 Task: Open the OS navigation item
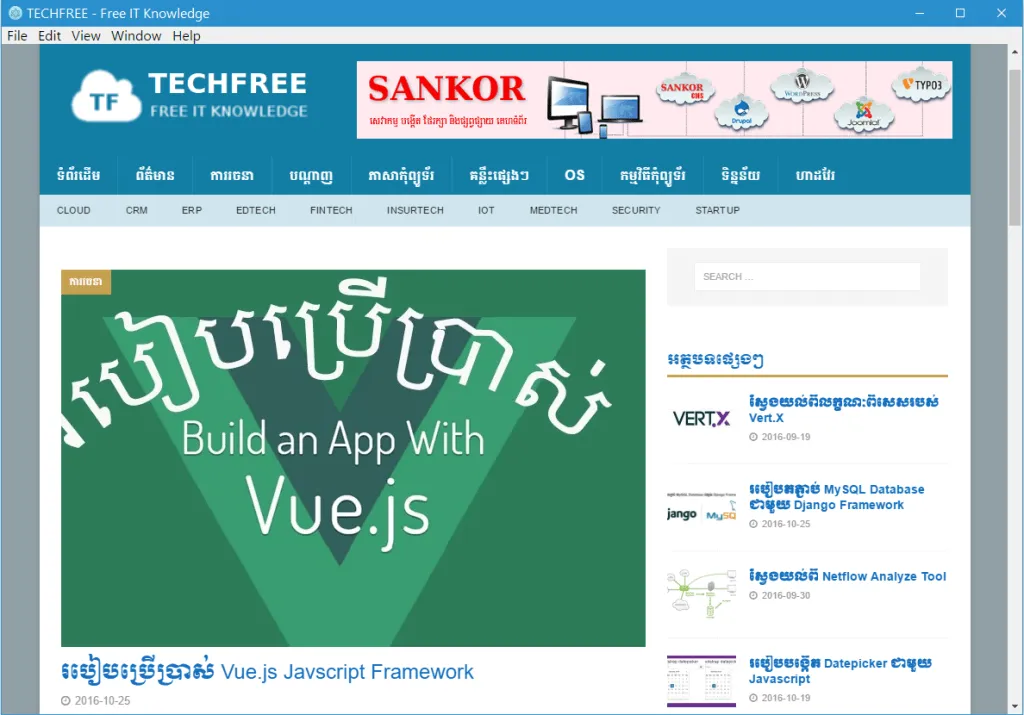(575, 175)
